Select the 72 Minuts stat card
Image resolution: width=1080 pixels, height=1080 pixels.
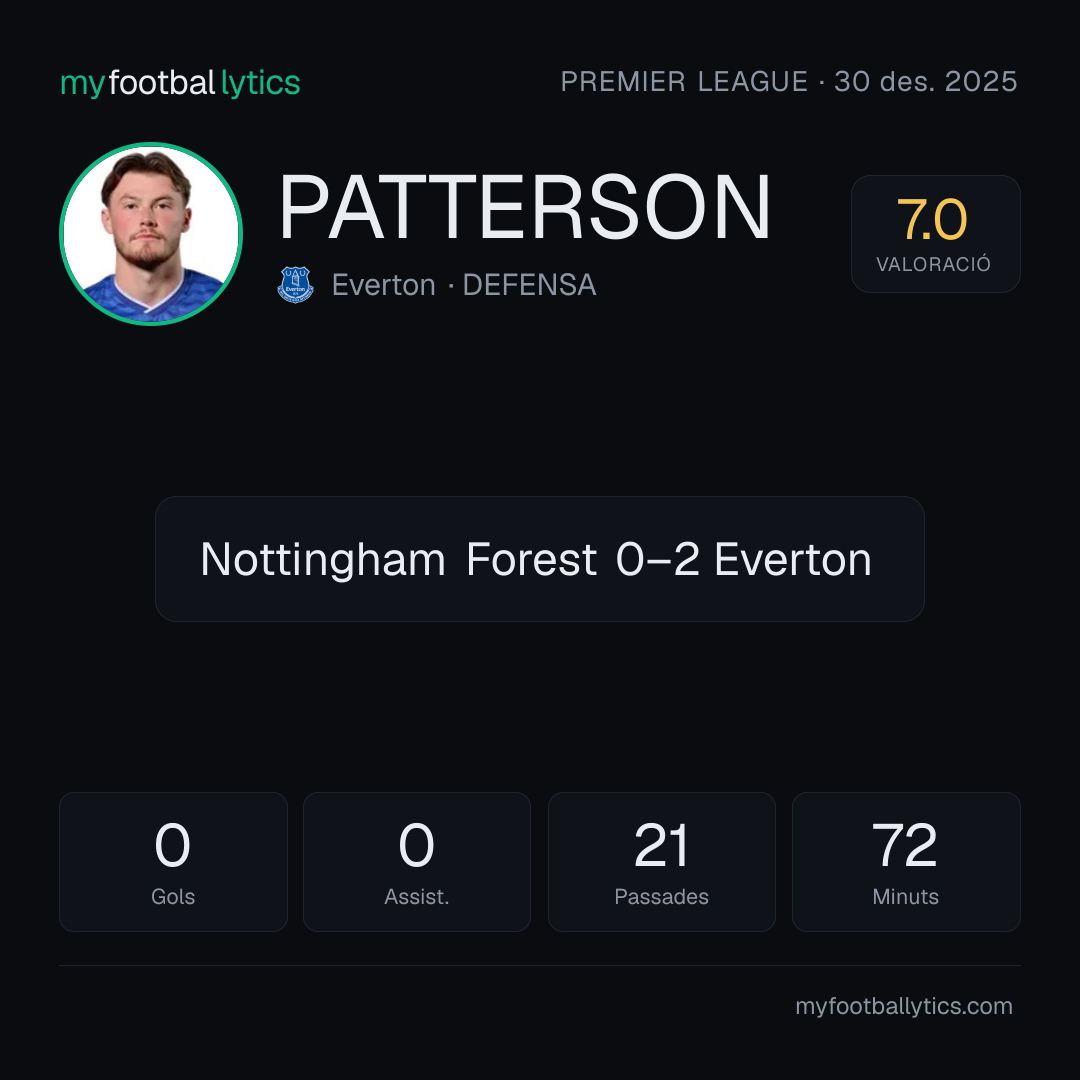906,862
